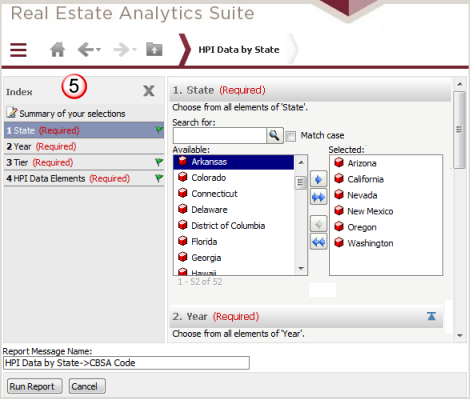Click the magnifier search button
The width and height of the screenshot is (470, 399).
click(274, 136)
